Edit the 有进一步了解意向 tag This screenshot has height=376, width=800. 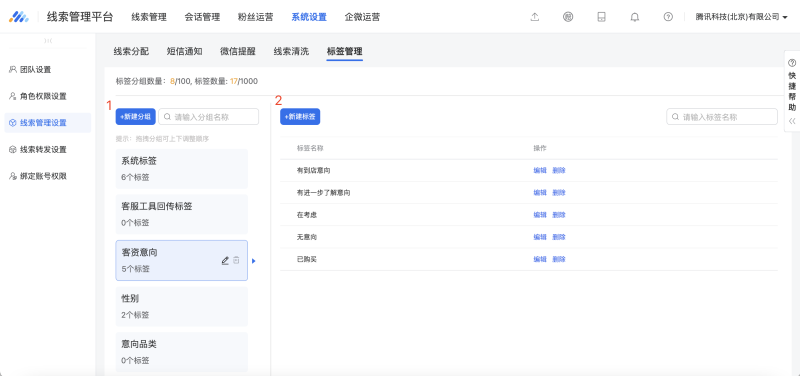click(x=540, y=192)
